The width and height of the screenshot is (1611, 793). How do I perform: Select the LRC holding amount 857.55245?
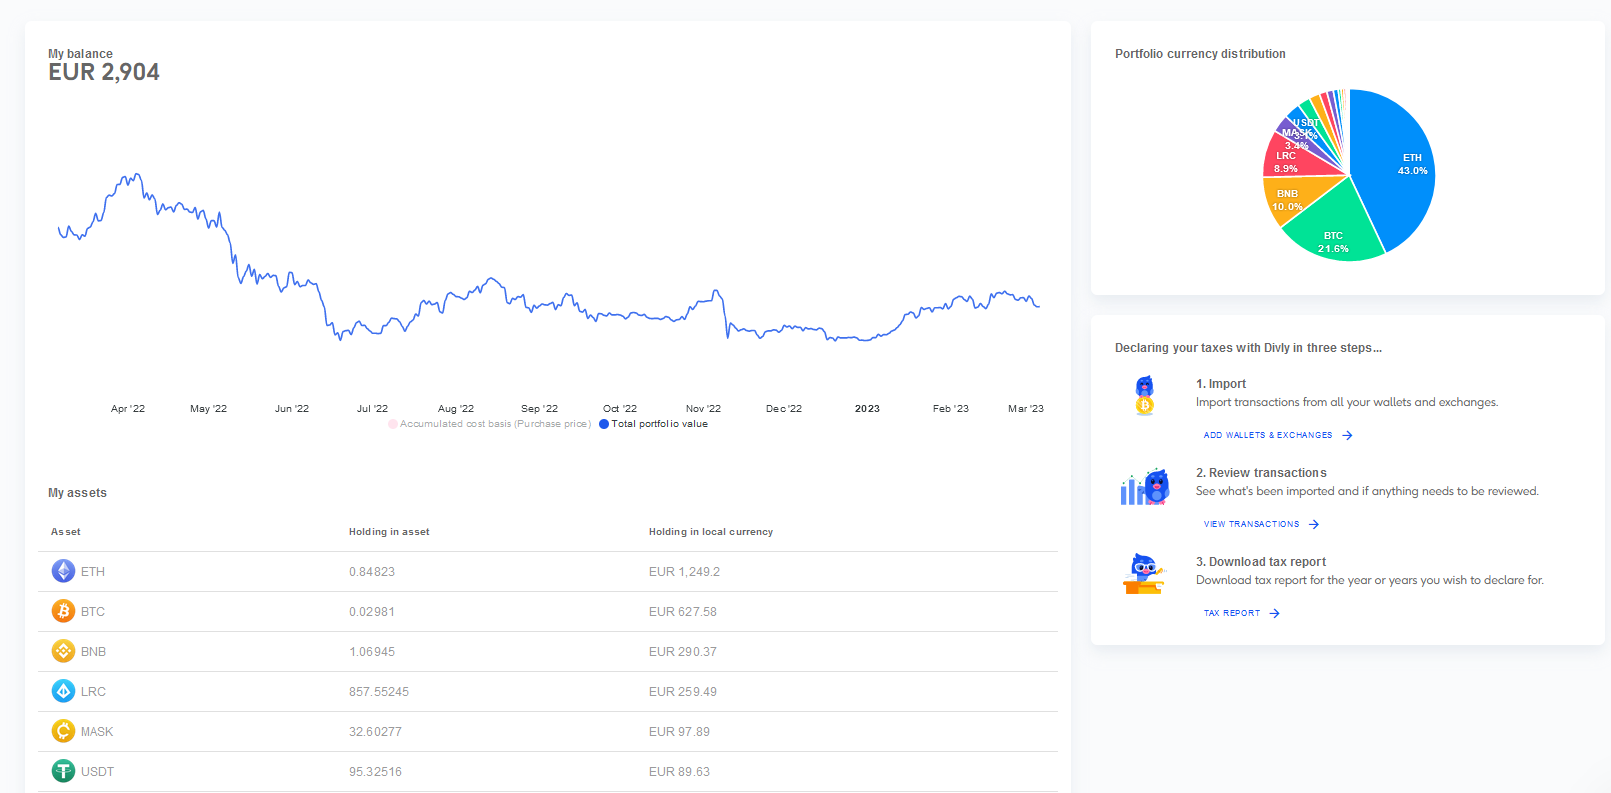[379, 692]
